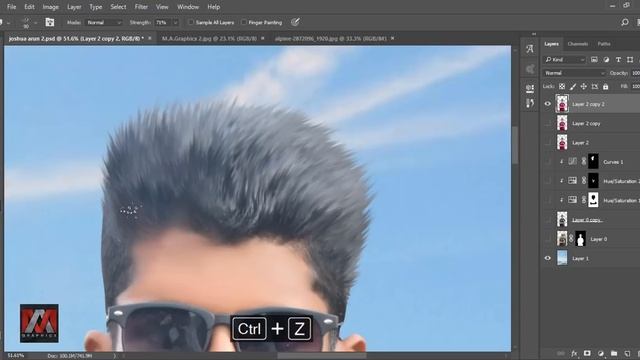
Task: Open the brushes panel icon in side dock
Action: (530, 88)
